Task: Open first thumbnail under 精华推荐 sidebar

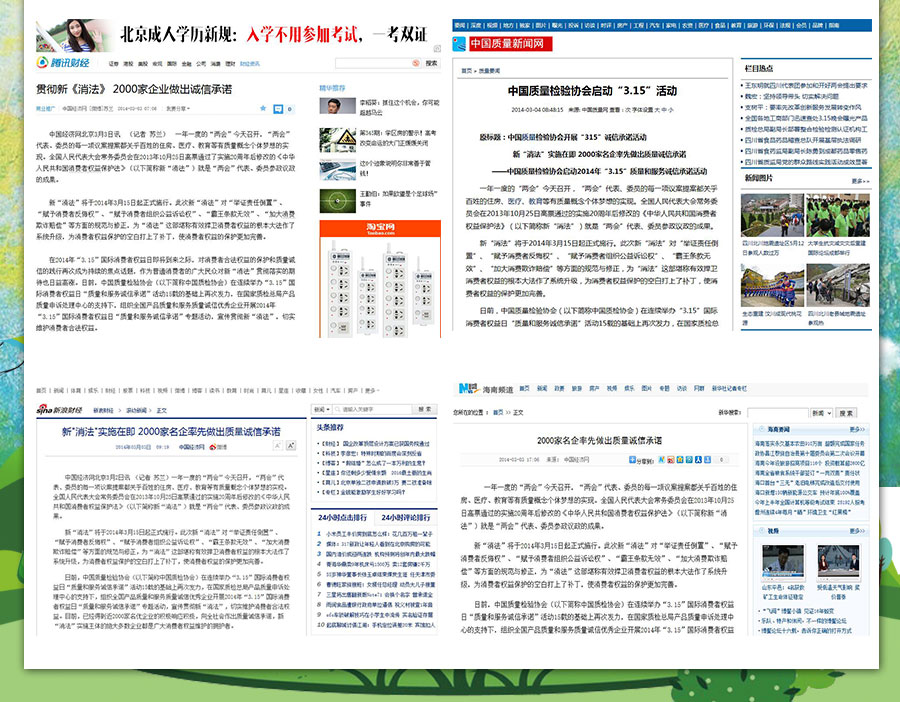Action: pyautogui.click(x=337, y=107)
